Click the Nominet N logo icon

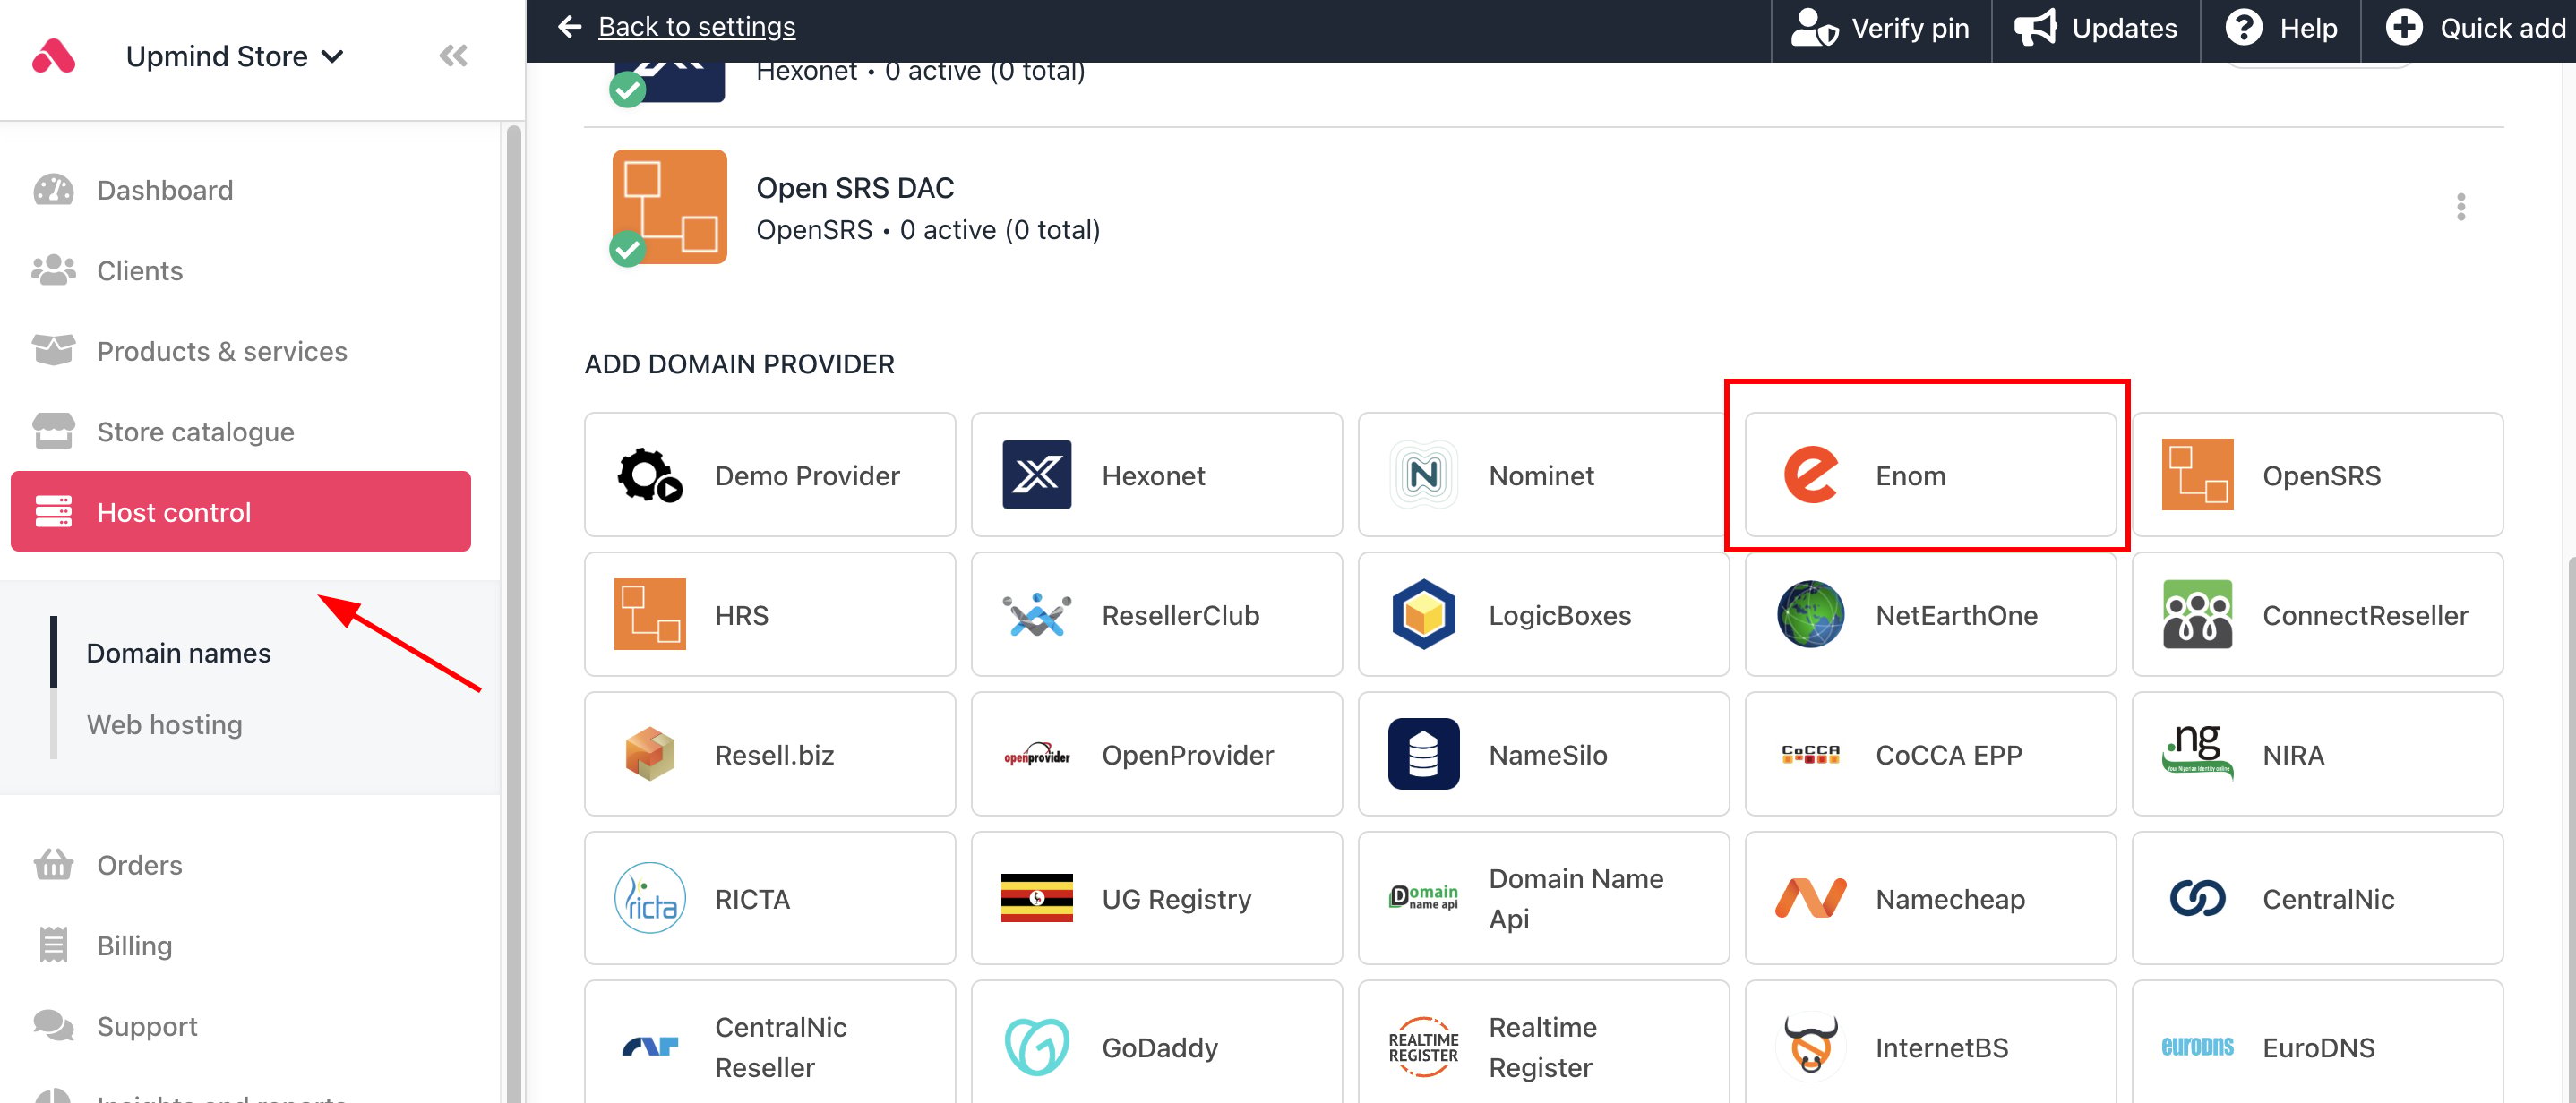[1423, 475]
